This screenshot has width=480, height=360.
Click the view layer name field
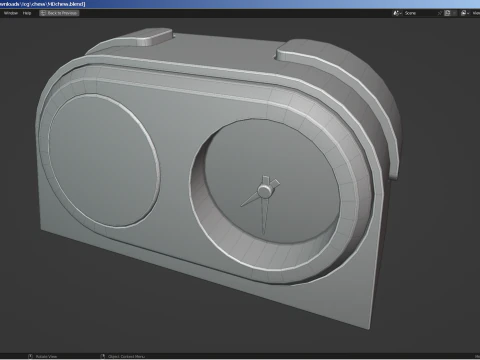point(476,13)
